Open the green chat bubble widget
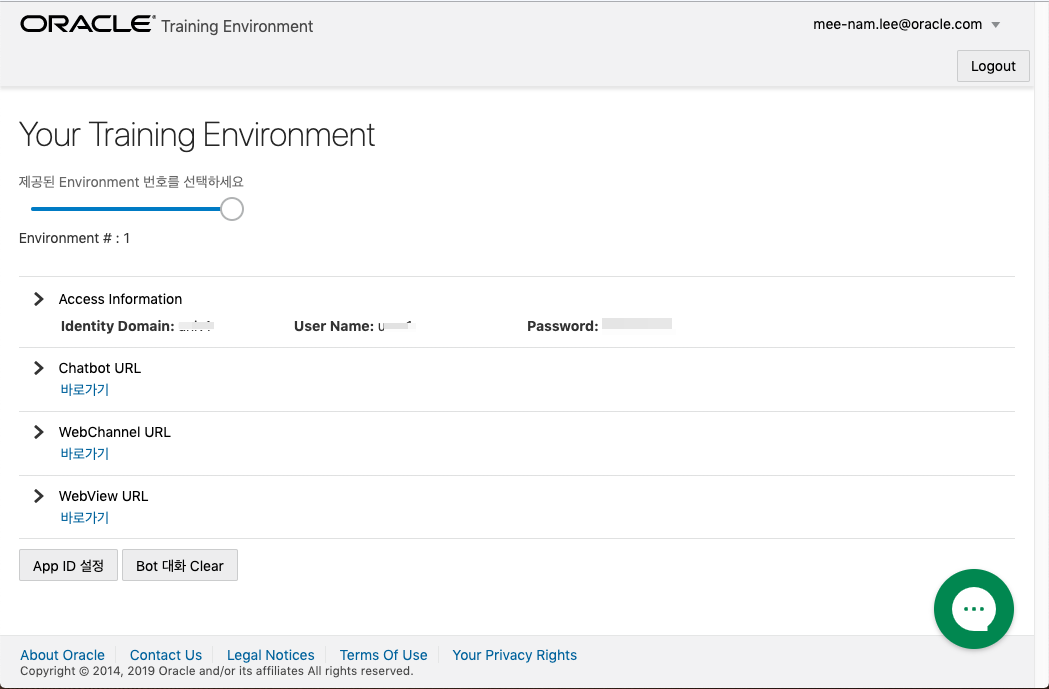Viewport: 1049px width, 689px height. click(973, 609)
